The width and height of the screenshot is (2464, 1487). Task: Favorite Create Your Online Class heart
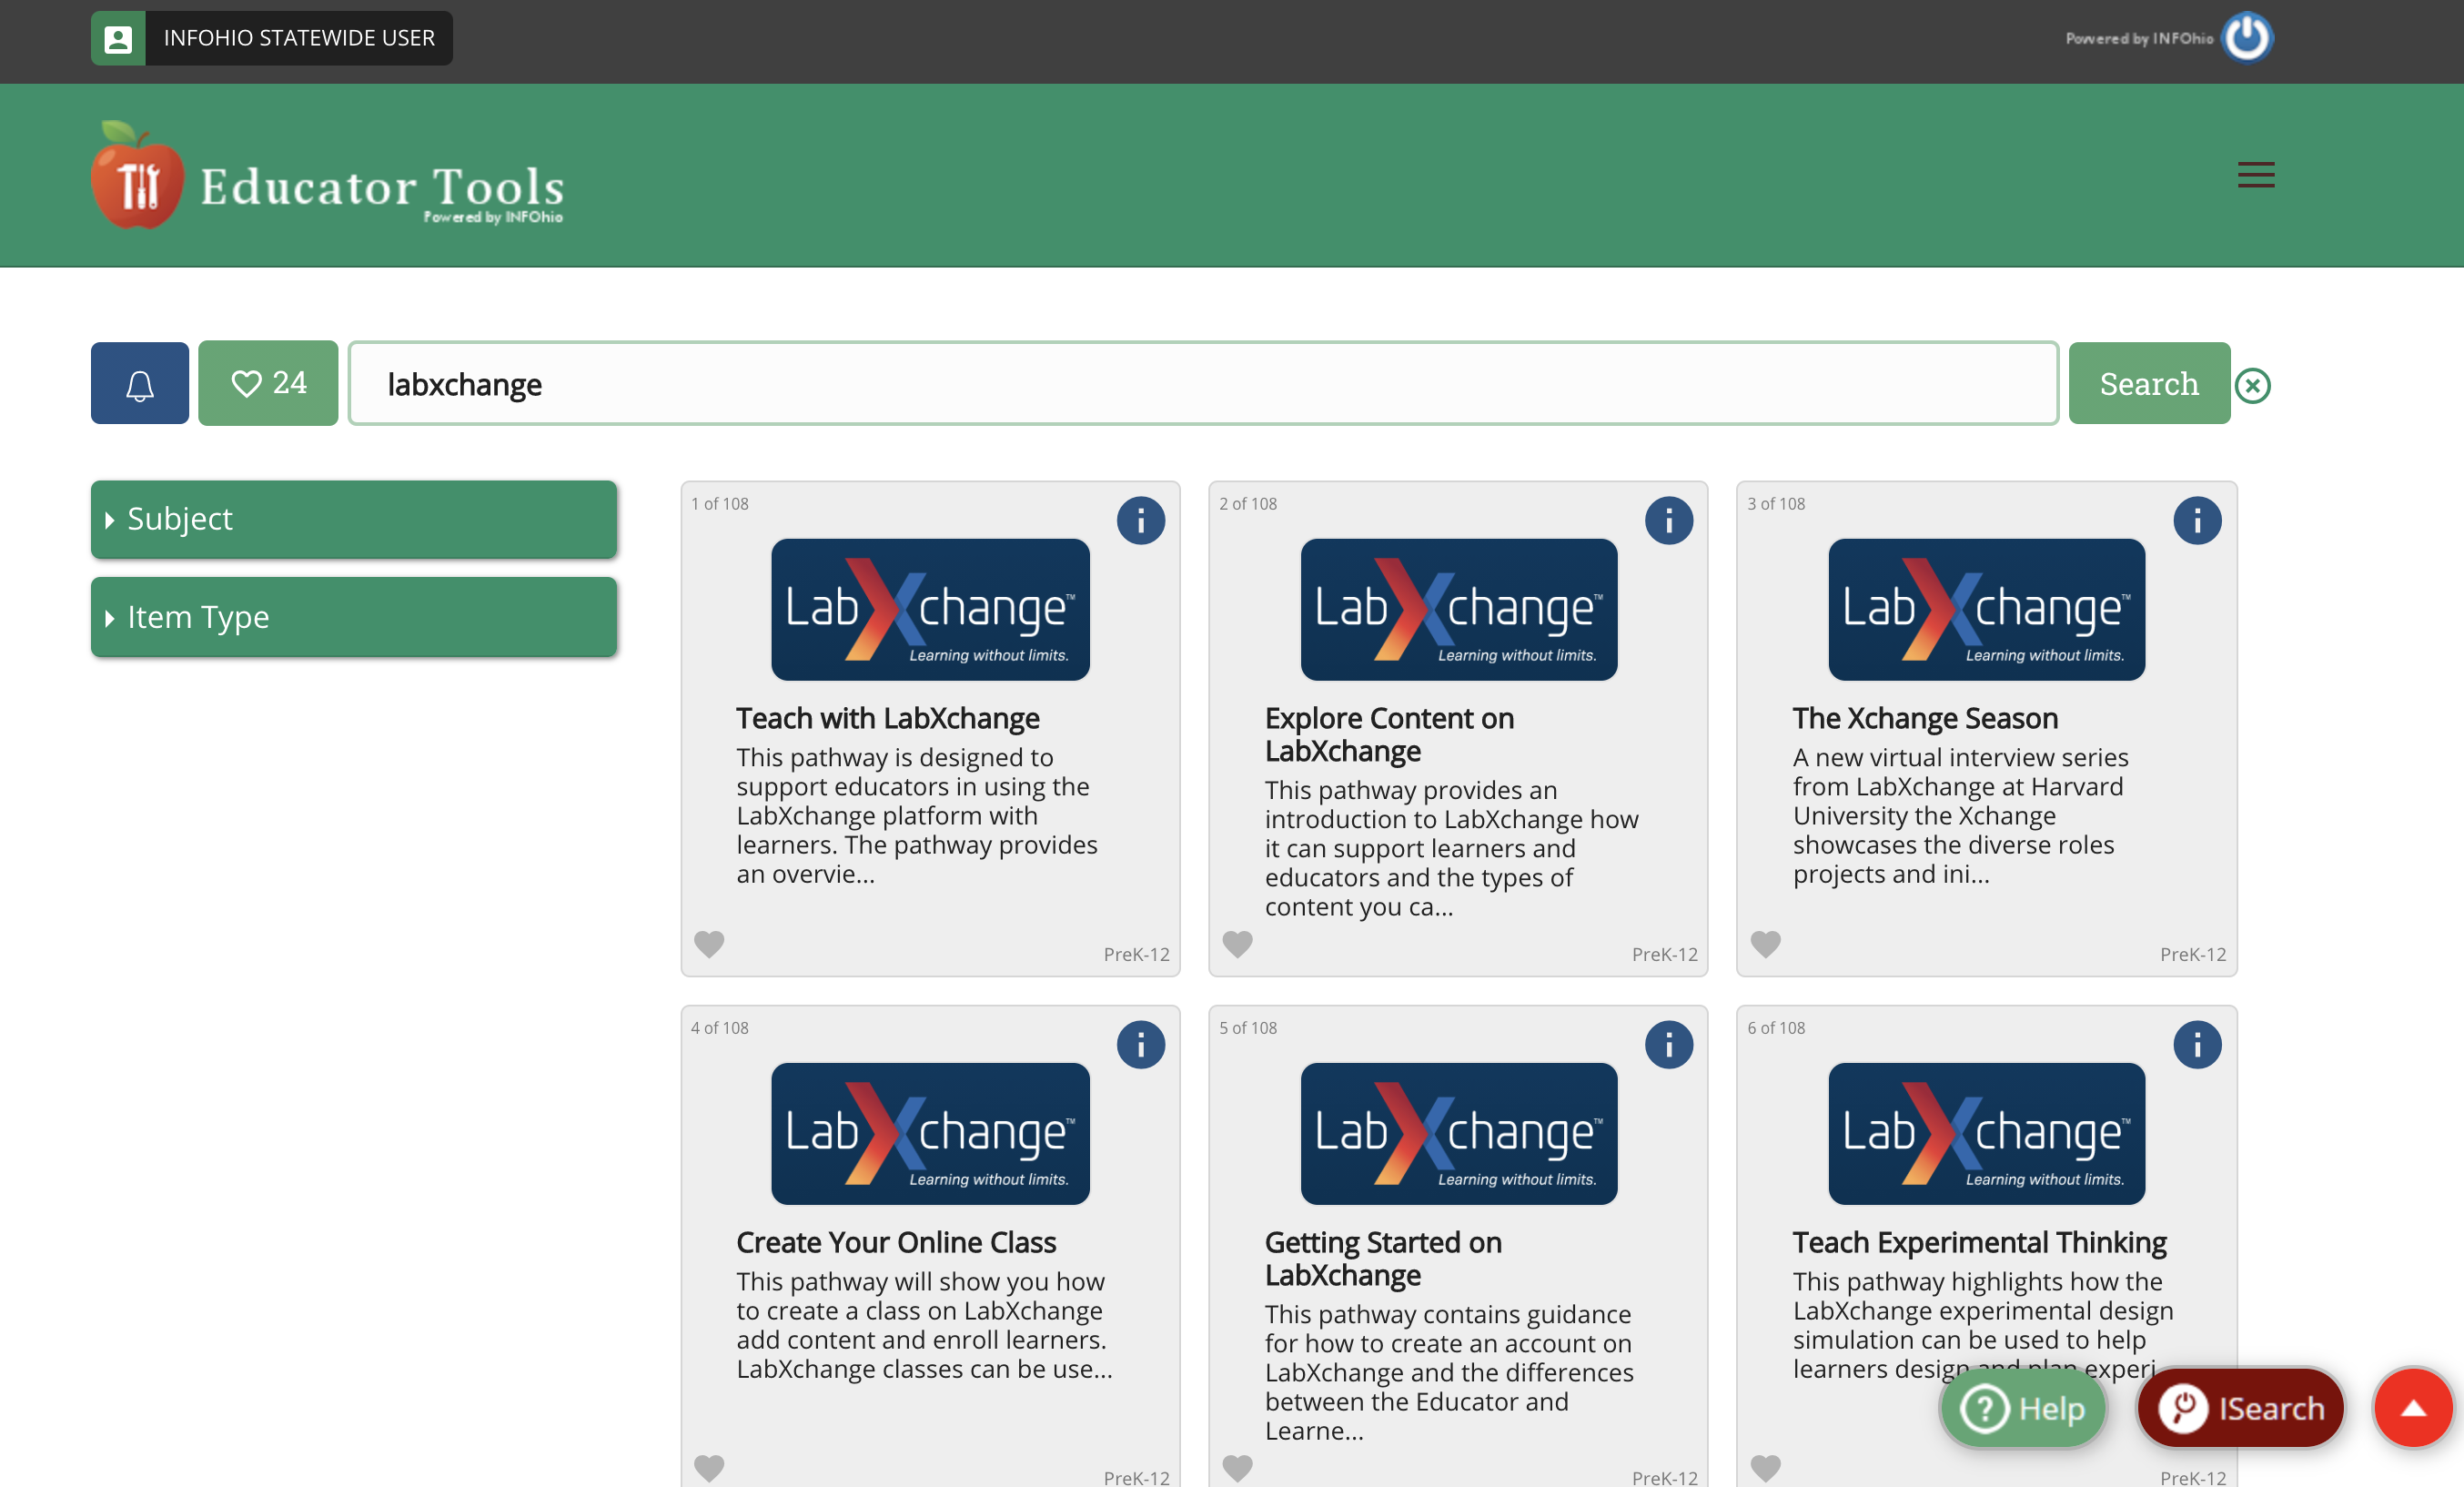click(x=709, y=1467)
